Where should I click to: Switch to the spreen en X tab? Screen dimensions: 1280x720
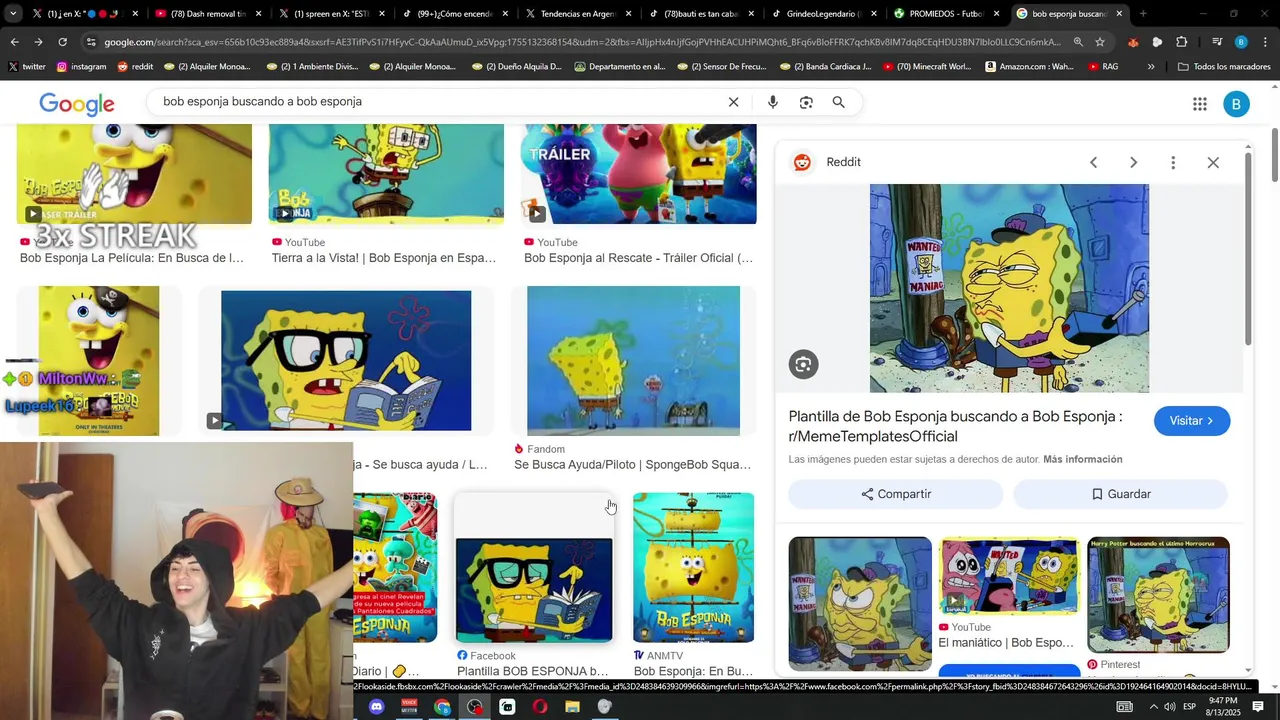coord(332,14)
